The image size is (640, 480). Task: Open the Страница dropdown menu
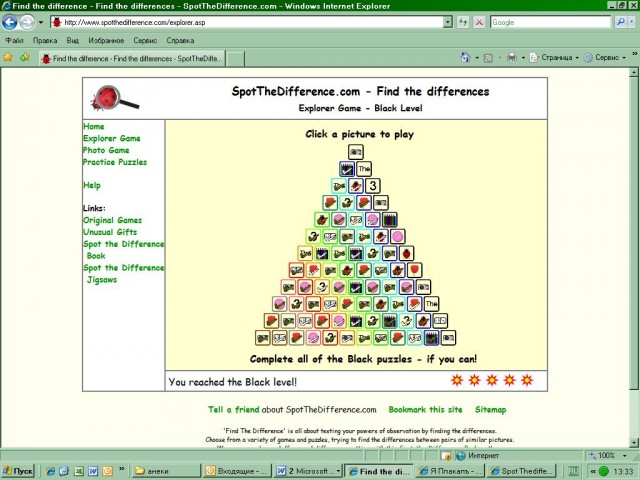coord(554,58)
